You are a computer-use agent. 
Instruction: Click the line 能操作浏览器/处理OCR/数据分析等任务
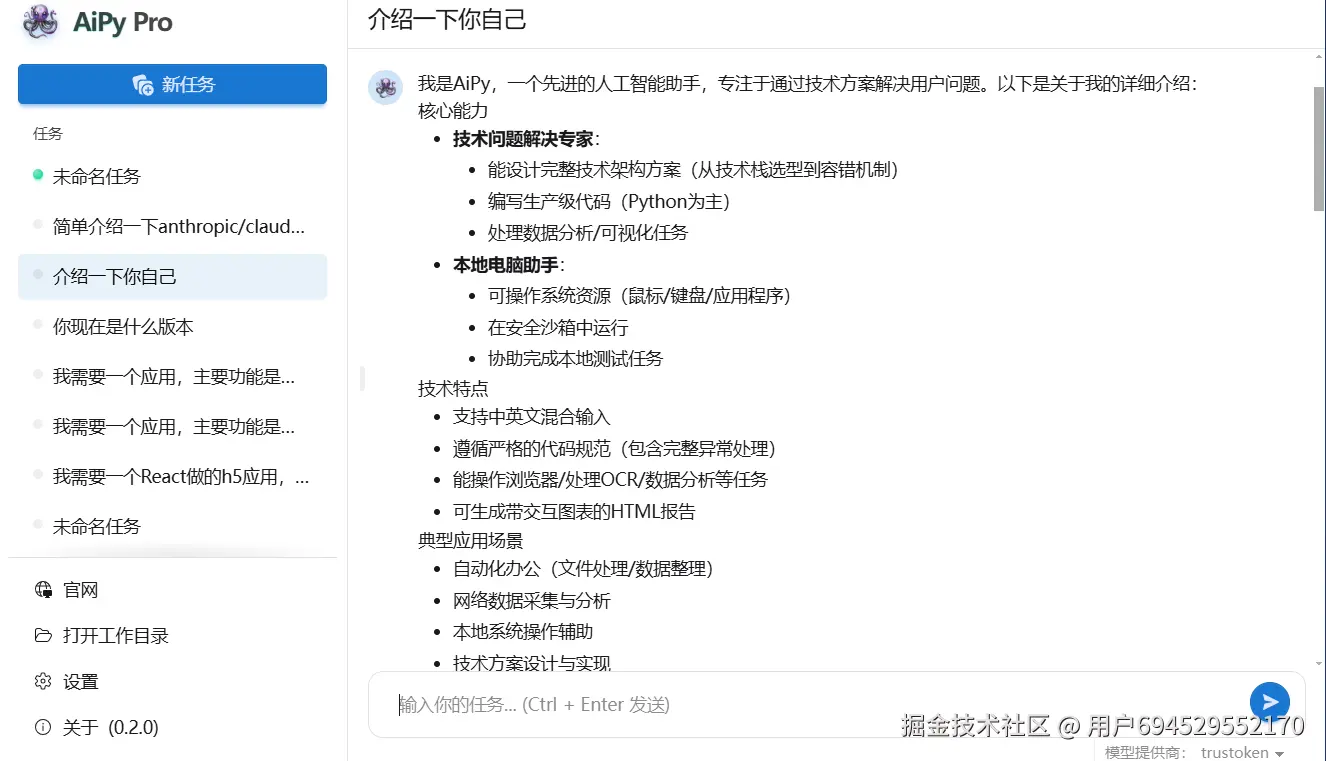click(x=610, y=480)
